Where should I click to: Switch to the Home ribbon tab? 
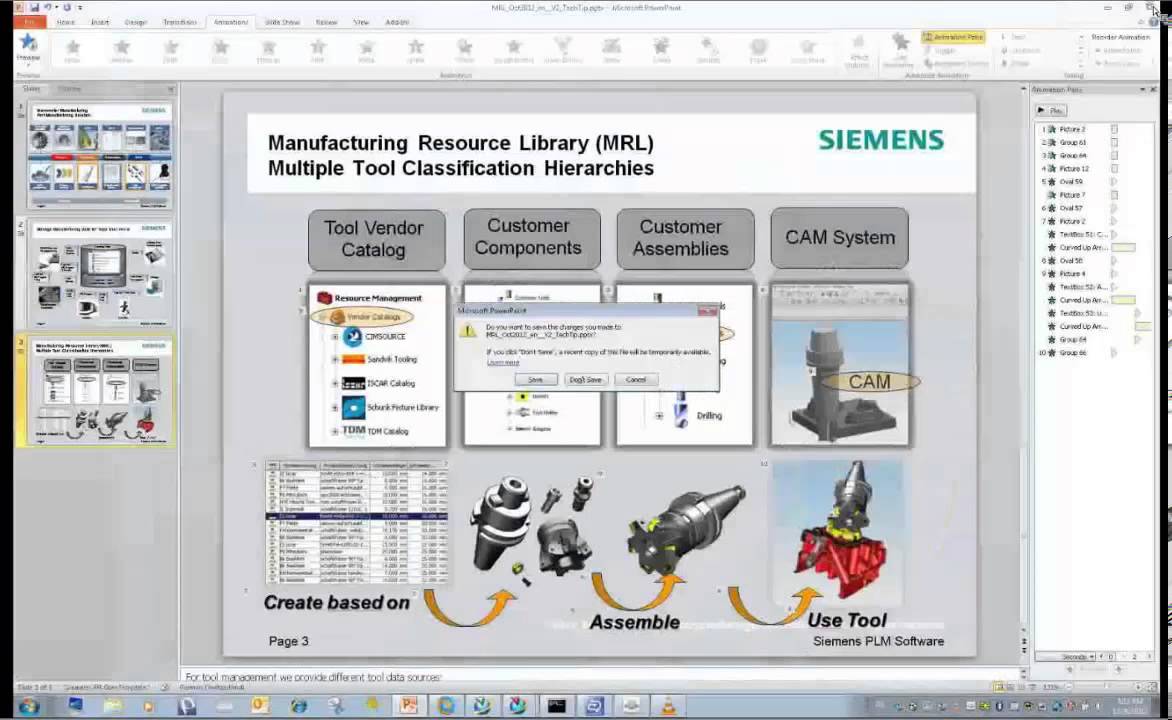pyautogui.click(x=66, y=22)
